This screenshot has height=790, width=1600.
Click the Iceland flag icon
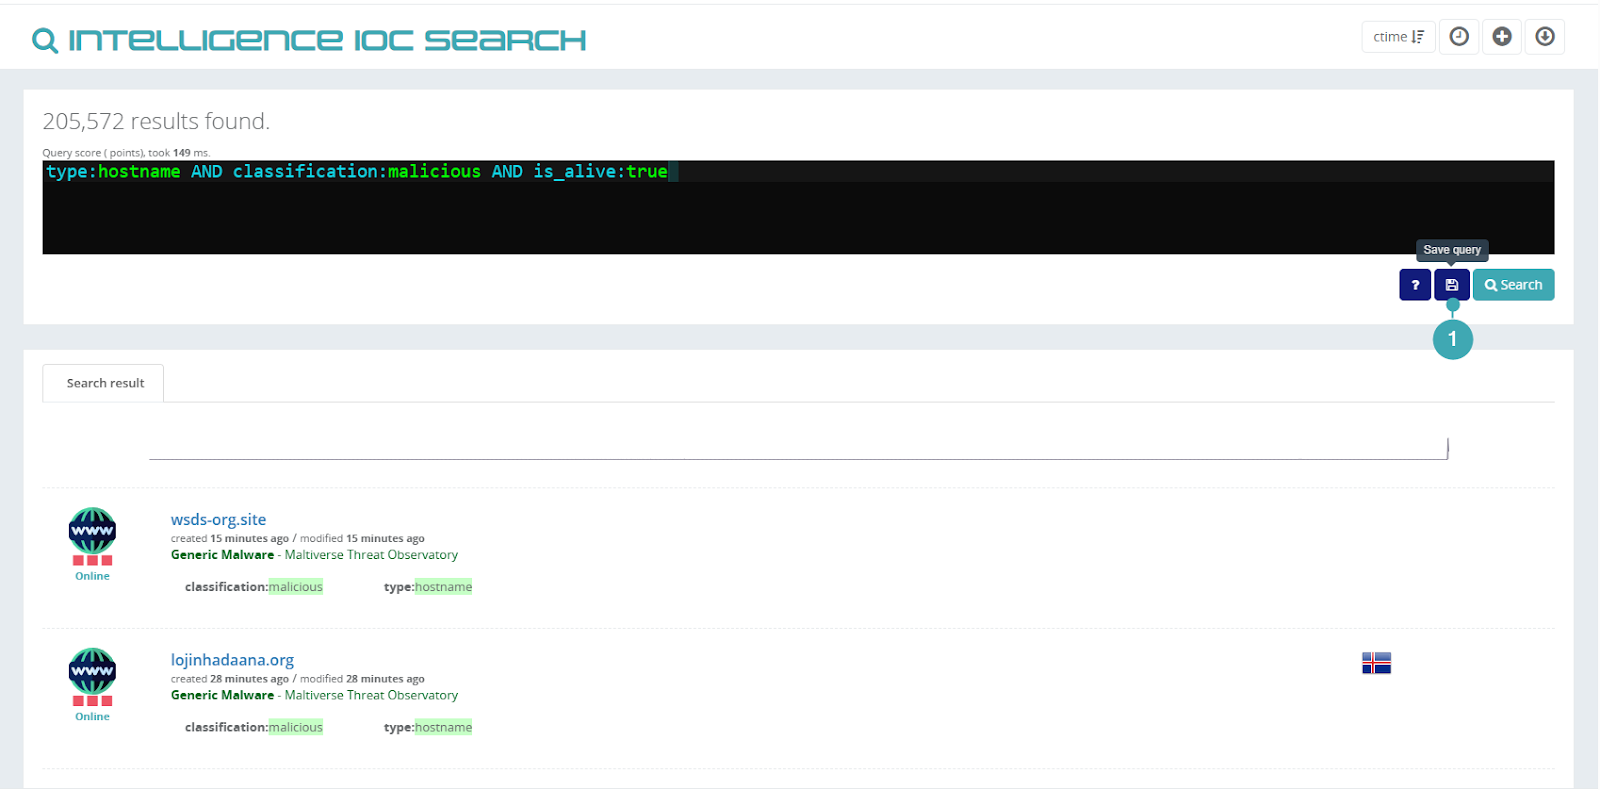tap(1376, 663)
